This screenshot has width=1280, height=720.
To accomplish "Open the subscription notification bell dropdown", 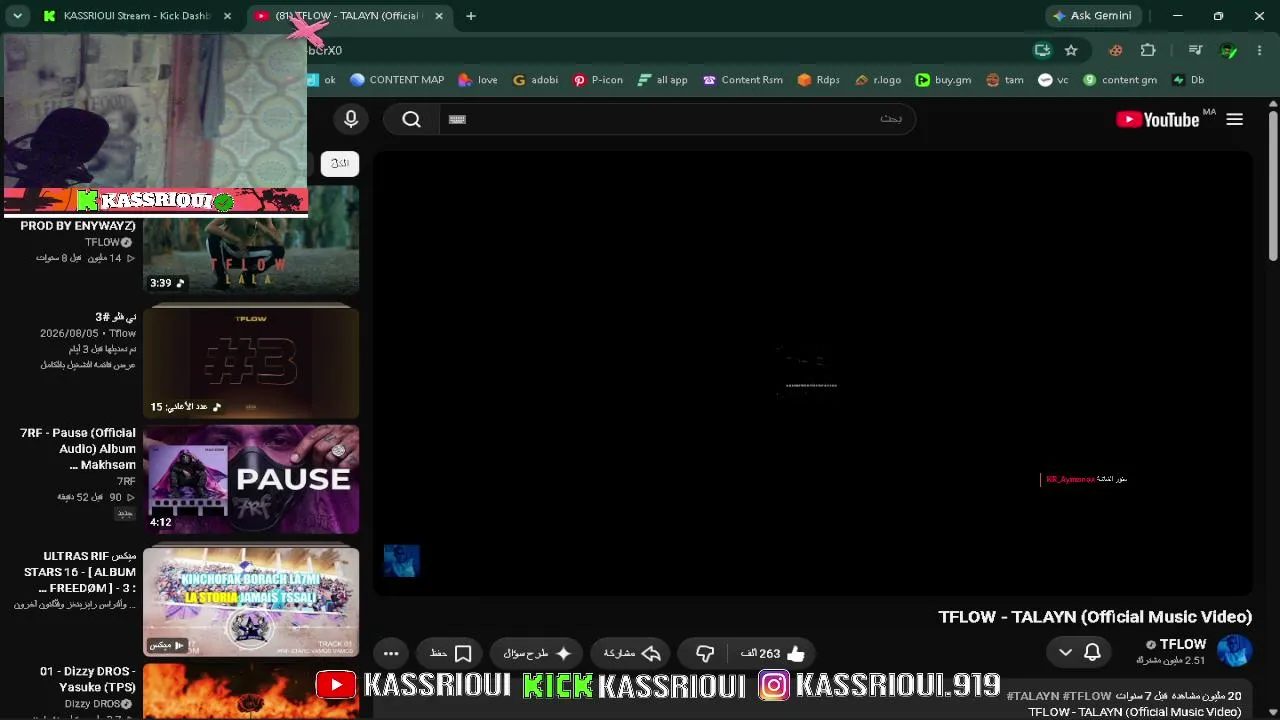I will click(x=1079, y=652).
